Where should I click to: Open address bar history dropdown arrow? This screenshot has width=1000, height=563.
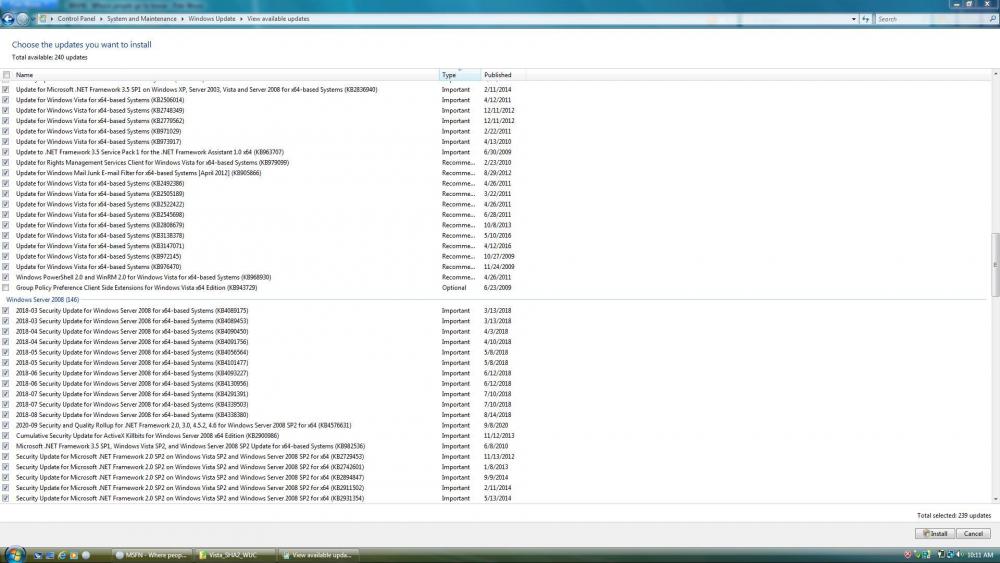854,19
